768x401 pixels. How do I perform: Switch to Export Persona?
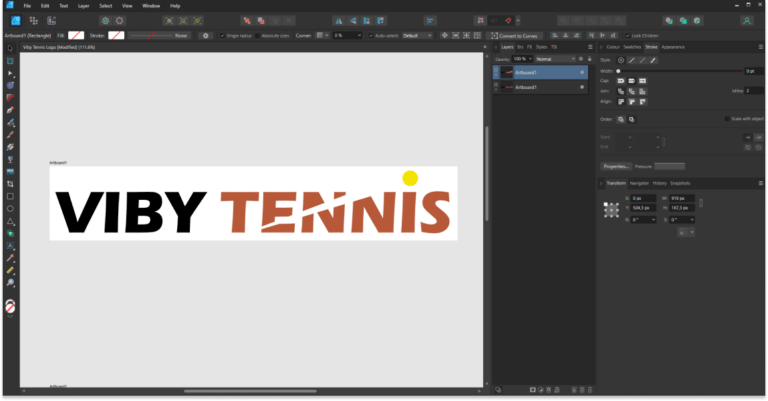(51, 21)
